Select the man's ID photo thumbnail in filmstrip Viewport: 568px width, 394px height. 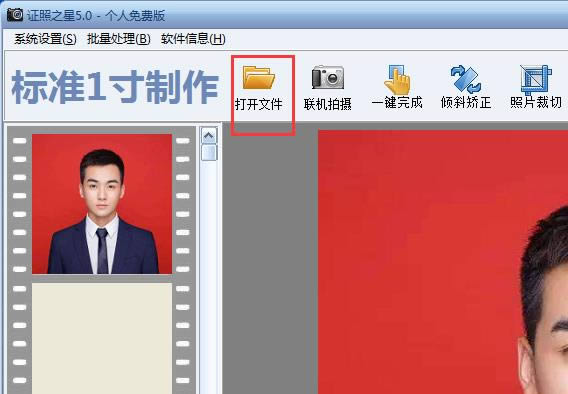102,204
